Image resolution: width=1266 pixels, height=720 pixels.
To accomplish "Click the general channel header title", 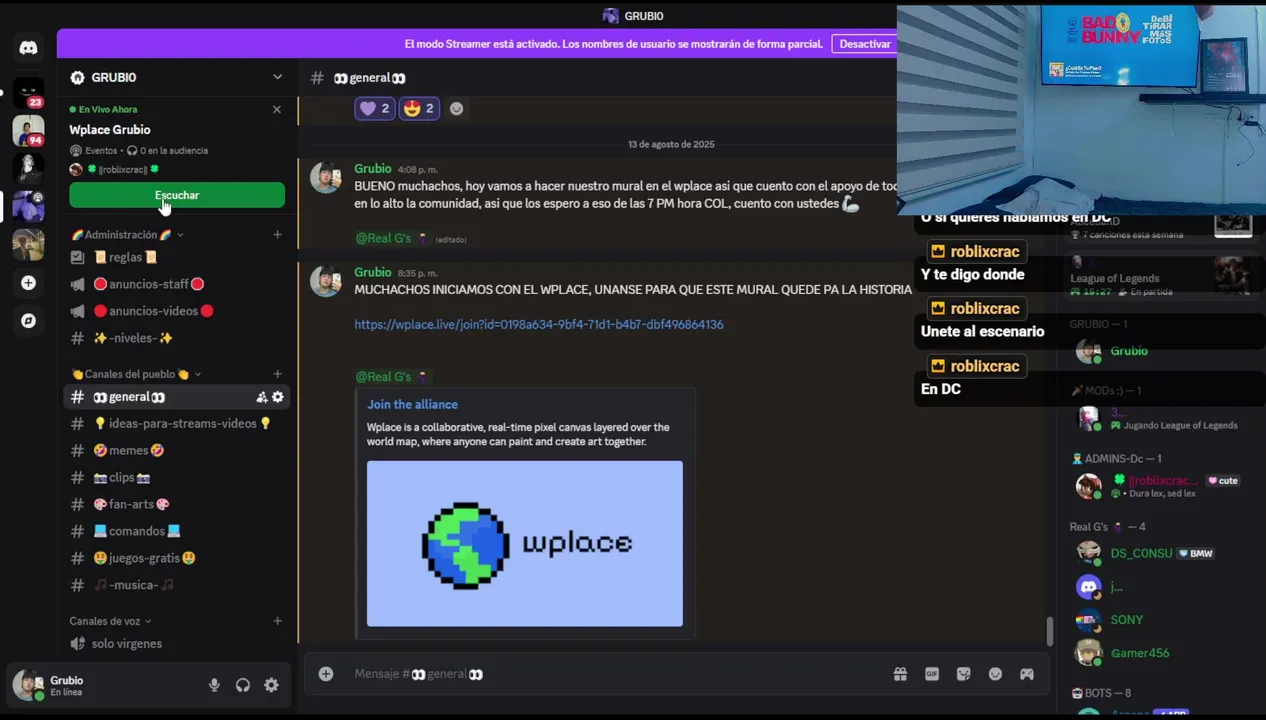I will [369, 78].
